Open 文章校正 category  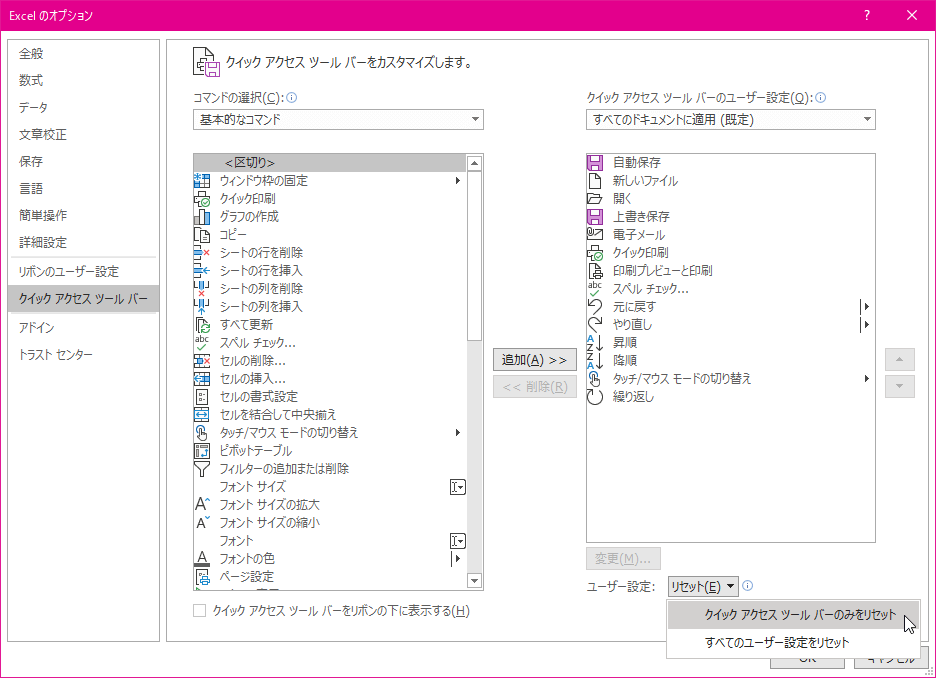pos(84,135)
